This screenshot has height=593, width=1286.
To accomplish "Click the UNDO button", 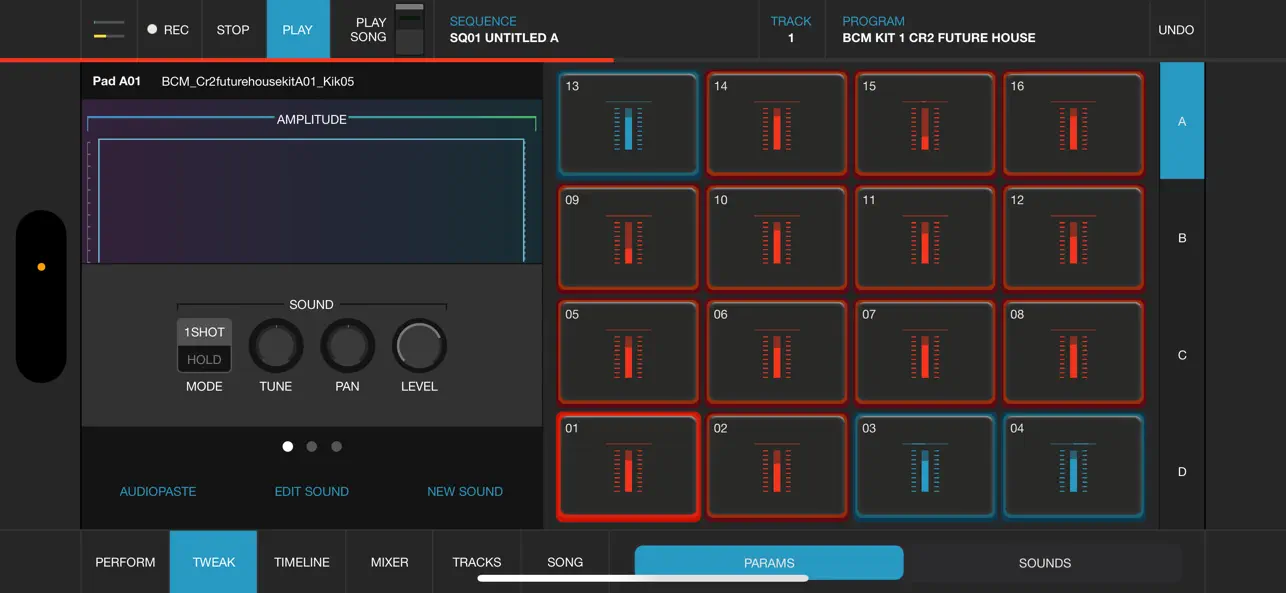I will tap(1176, 30).
